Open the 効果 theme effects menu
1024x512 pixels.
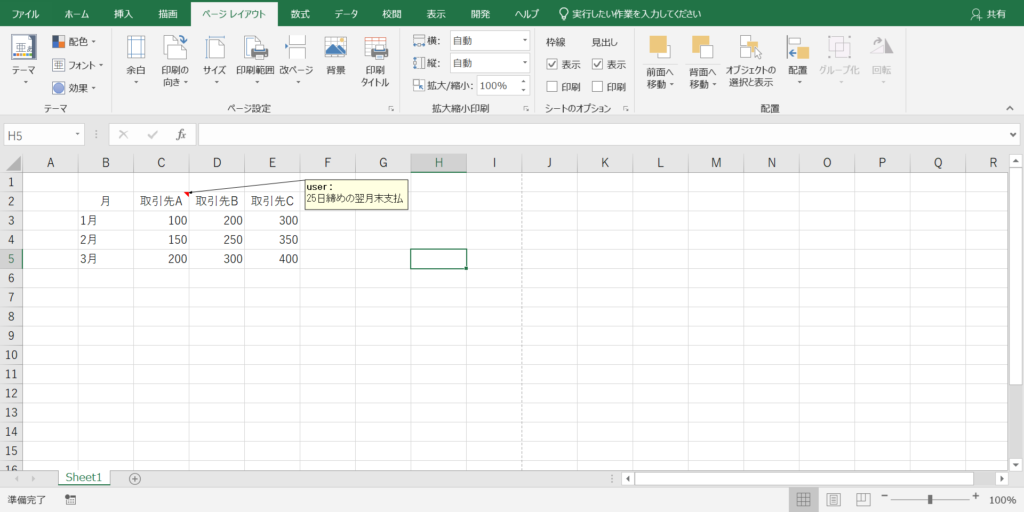click(x=74, y=88)
